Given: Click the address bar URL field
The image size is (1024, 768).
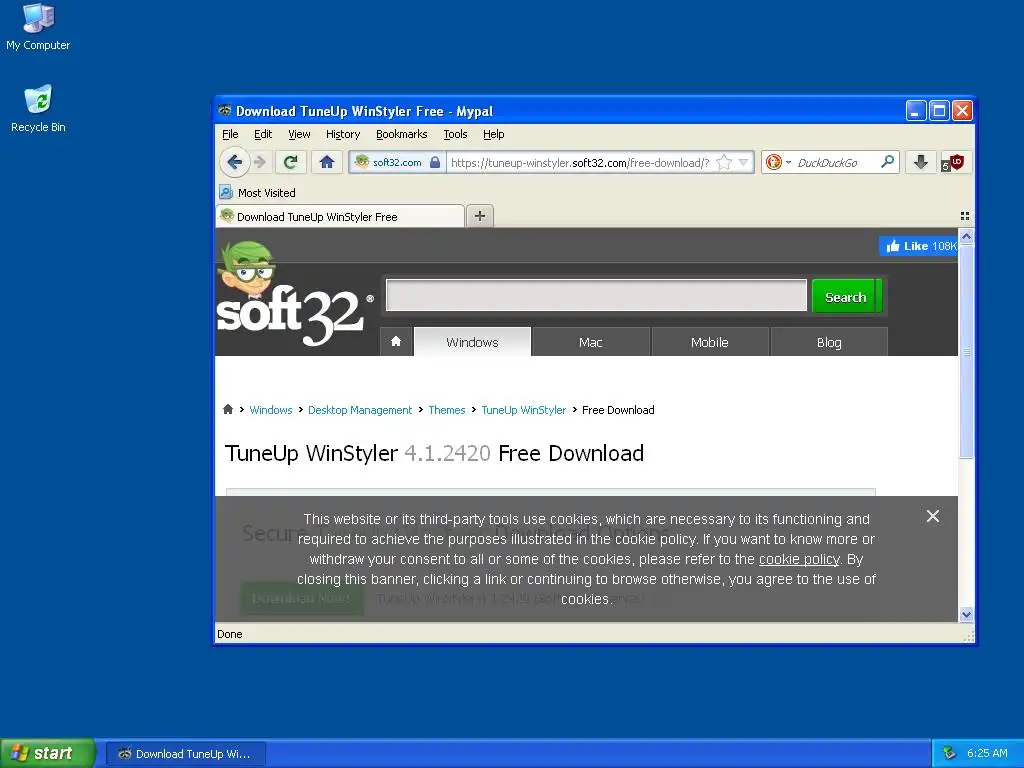Looking at the screenshot, I should [580, 163].
